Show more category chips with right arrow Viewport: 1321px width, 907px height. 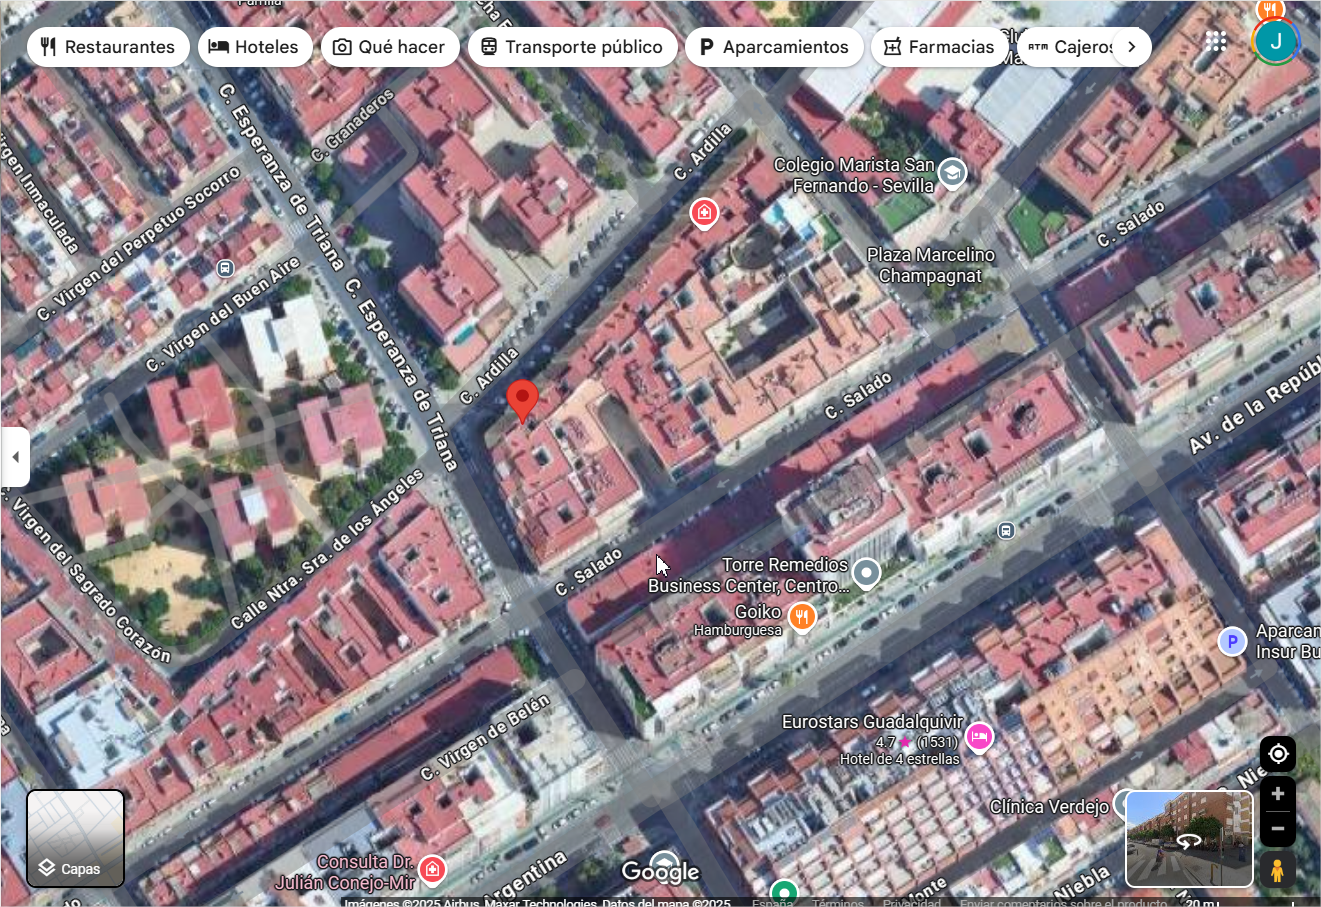coord(1132,47)
